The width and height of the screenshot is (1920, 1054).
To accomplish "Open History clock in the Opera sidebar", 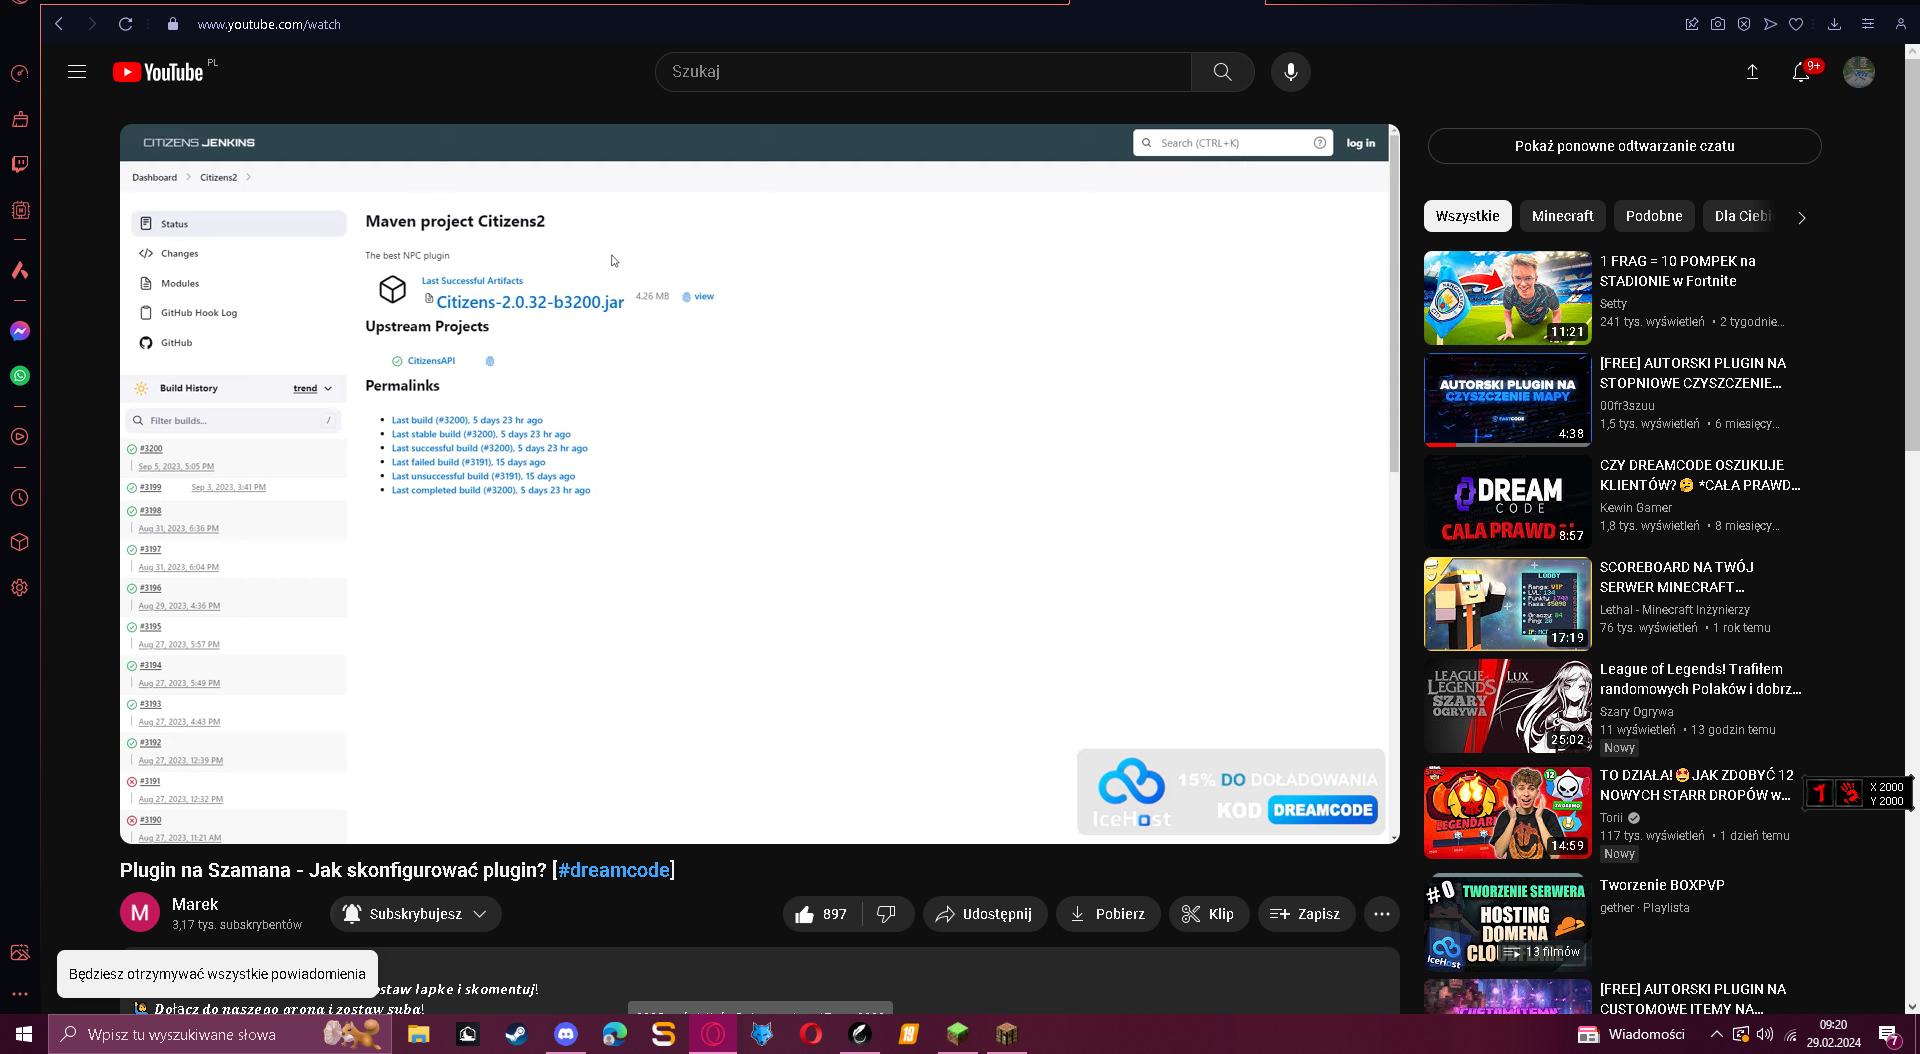I will tap(20, 498).
